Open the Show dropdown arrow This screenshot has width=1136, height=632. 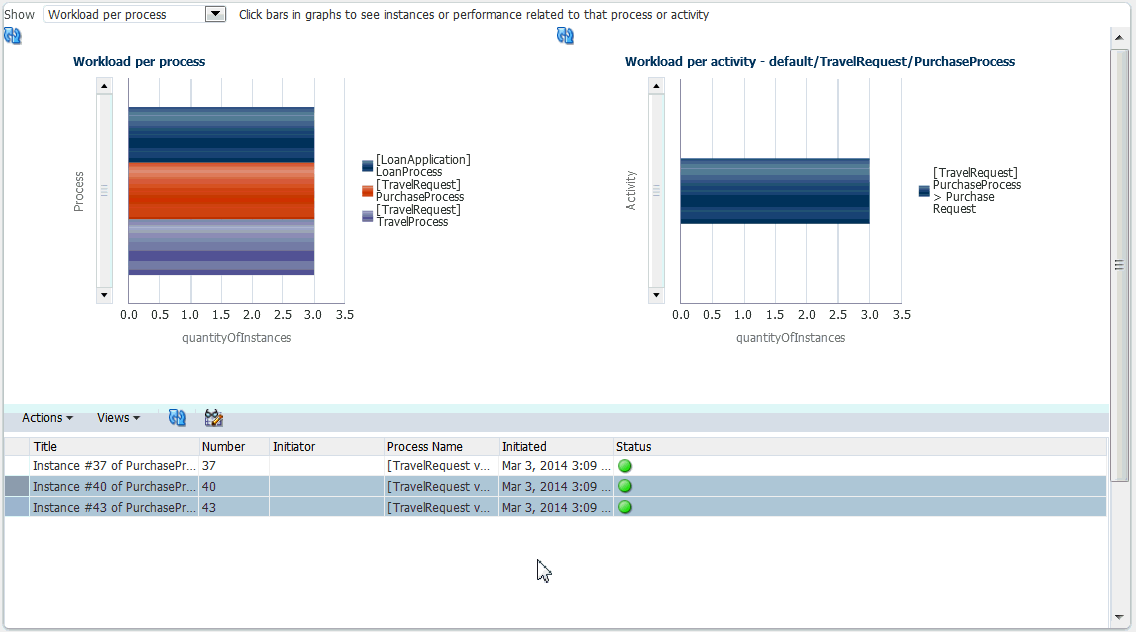point(215,14)
